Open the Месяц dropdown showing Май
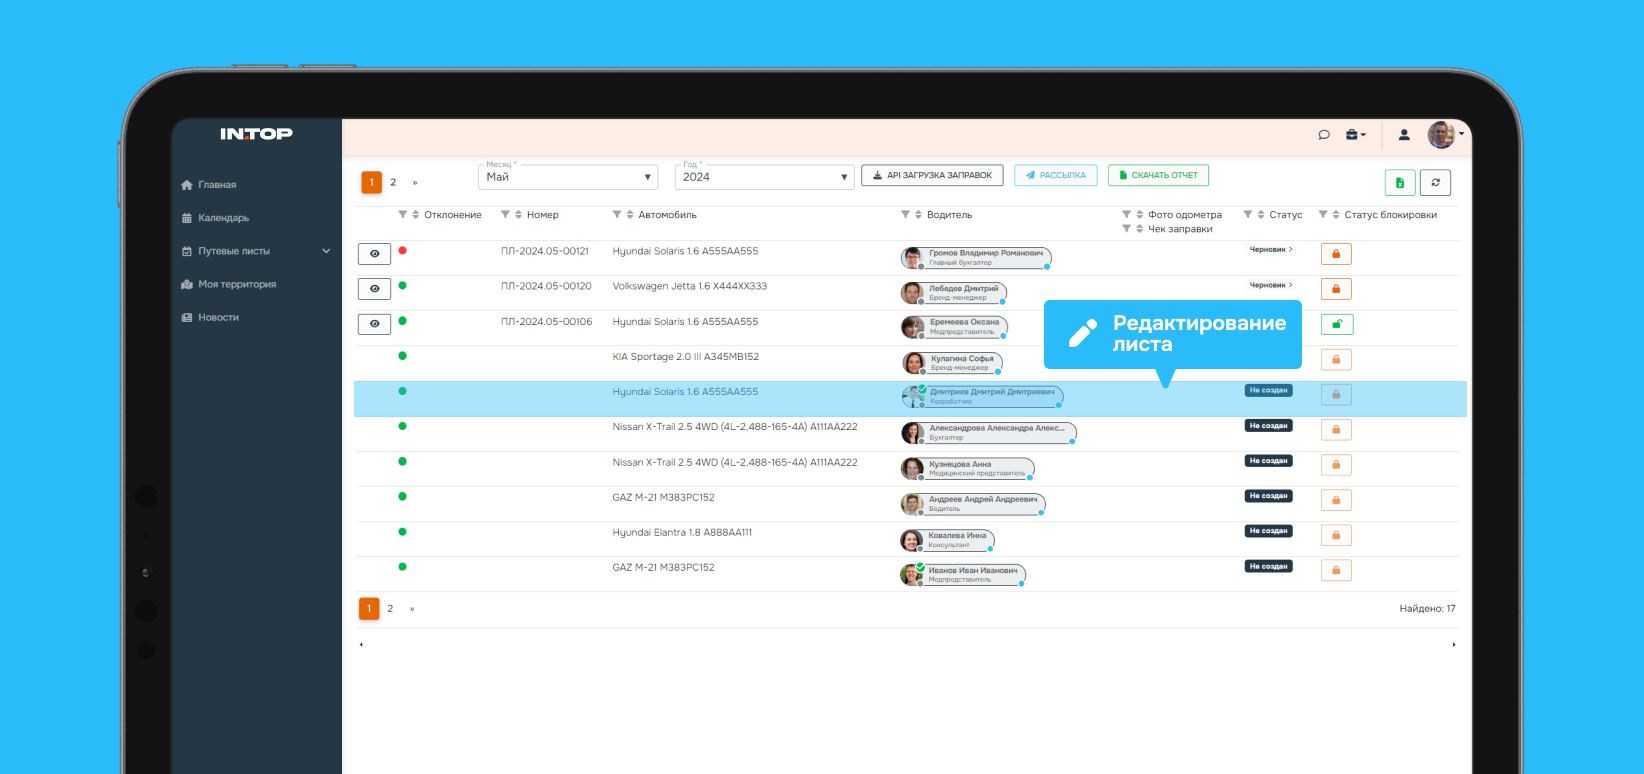This screenshot has width=1644, height=774. [568, 177]
